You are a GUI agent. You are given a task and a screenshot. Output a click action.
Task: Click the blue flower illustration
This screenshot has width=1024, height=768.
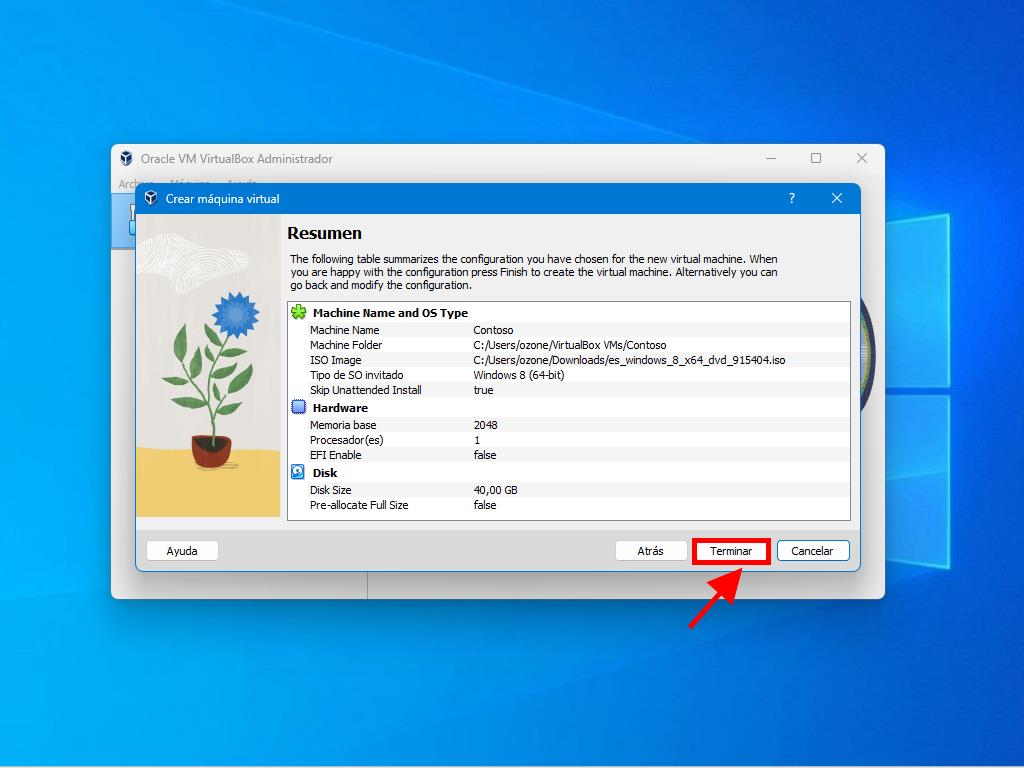[x=235, y=315]
